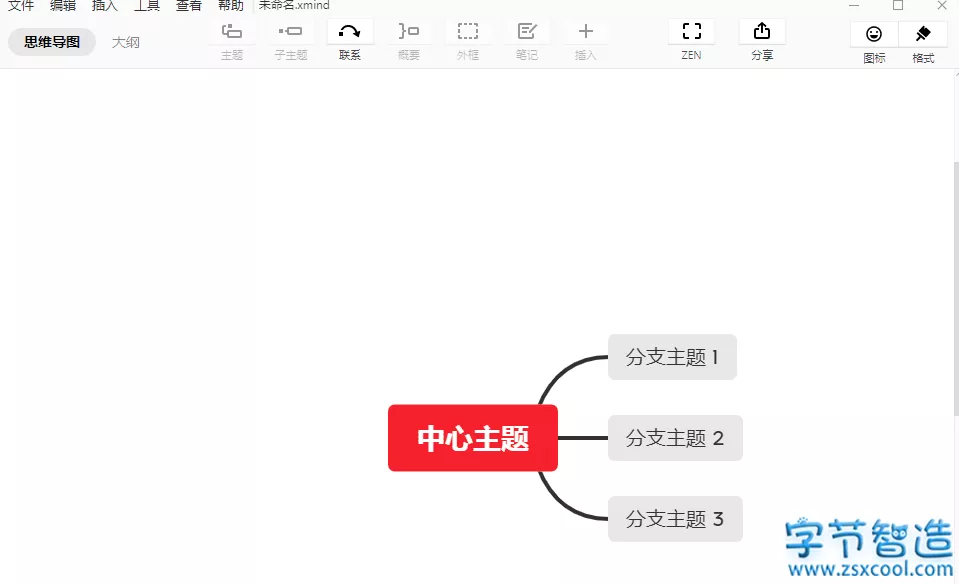Select the red 中心主题 central node
959x584 pixels.
(x=472, y=437)
